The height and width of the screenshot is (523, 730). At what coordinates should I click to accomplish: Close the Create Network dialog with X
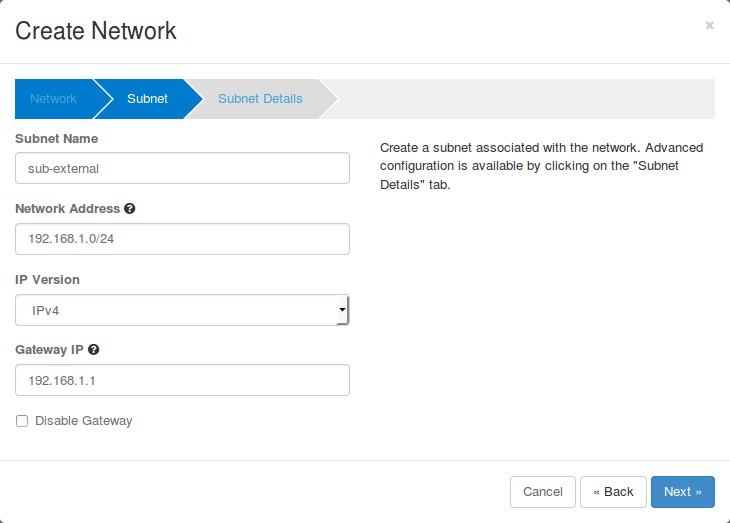(x=709, y=26)
